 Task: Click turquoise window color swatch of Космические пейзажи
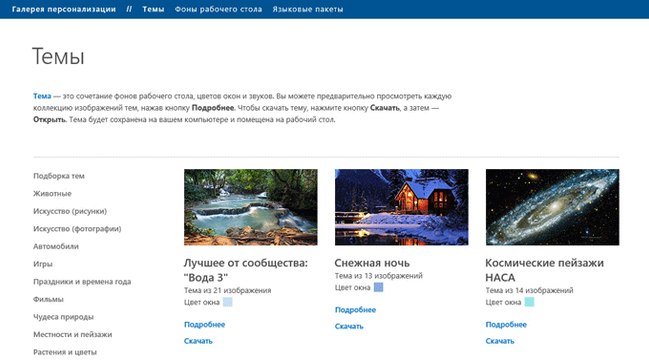[x=529, y=302]
